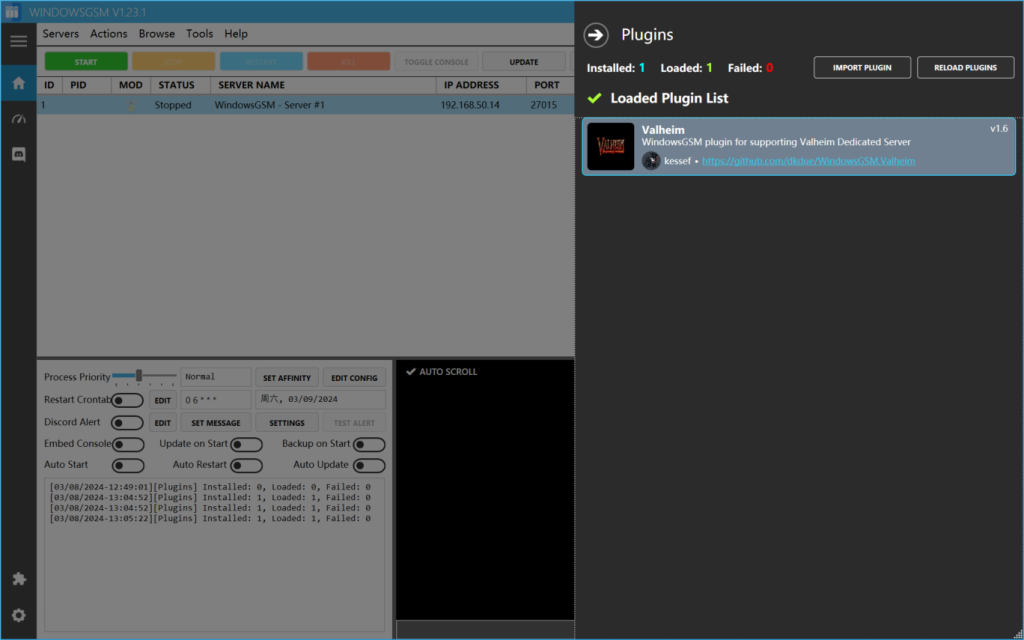Click the Import Plugin button

[861, 67]
